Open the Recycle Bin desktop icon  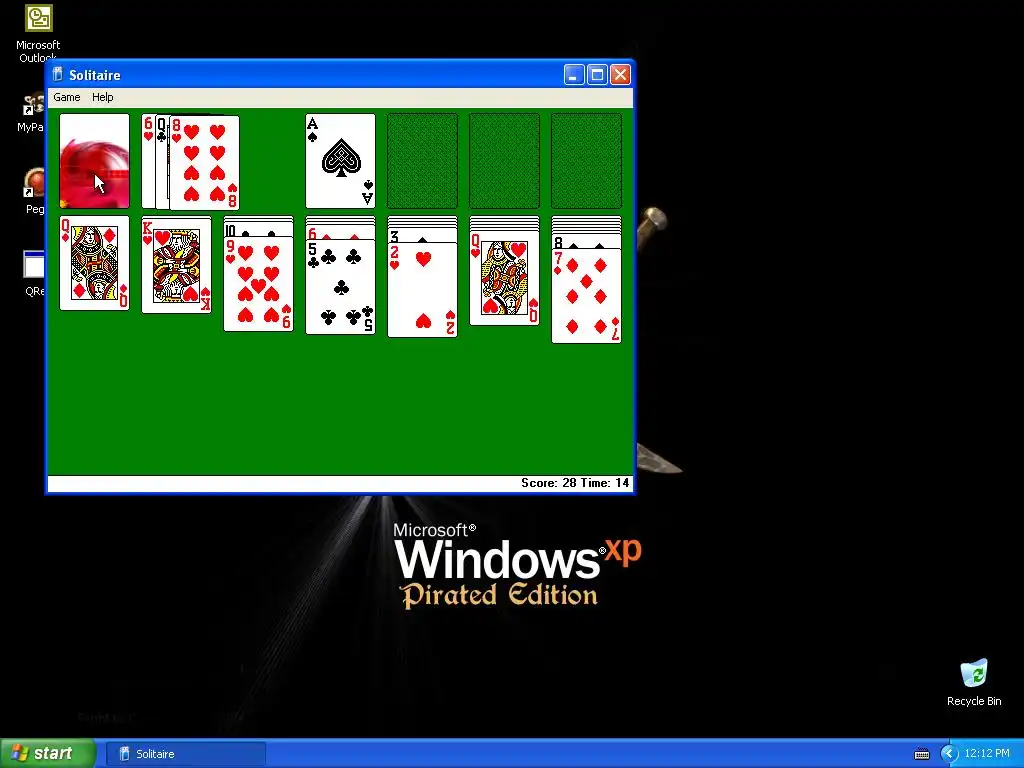tap(974, 682)
